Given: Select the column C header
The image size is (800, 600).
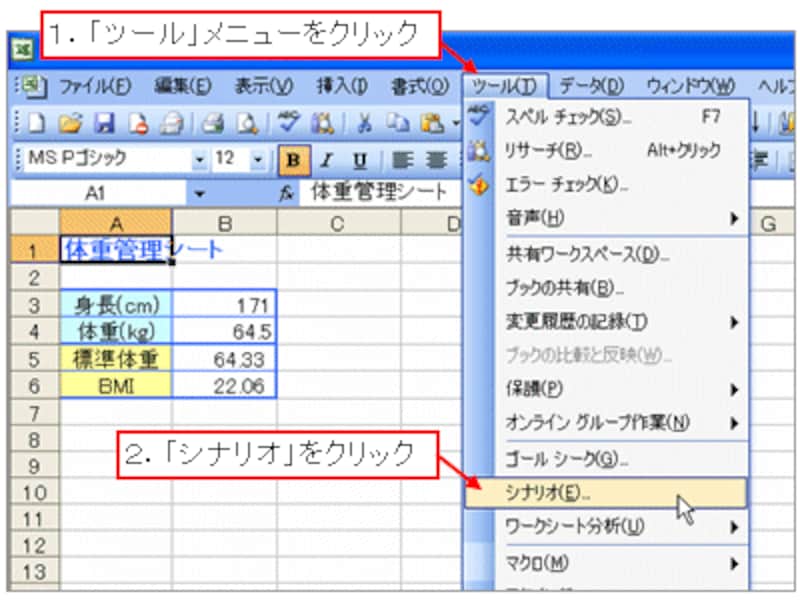Looking at the screenshot, I should click(337, 223).
